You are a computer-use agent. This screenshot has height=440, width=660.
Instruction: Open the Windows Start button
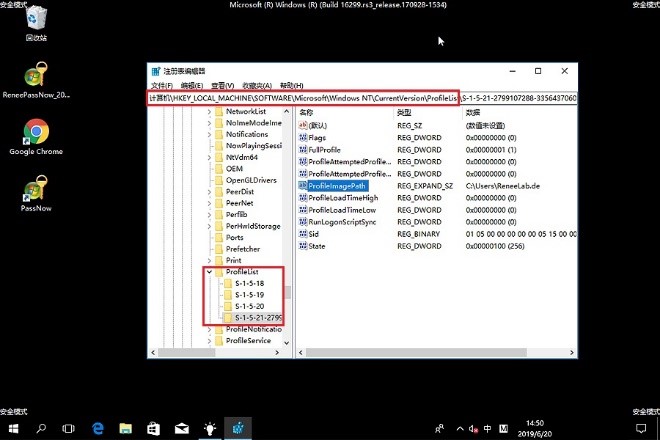coord(13,429)
